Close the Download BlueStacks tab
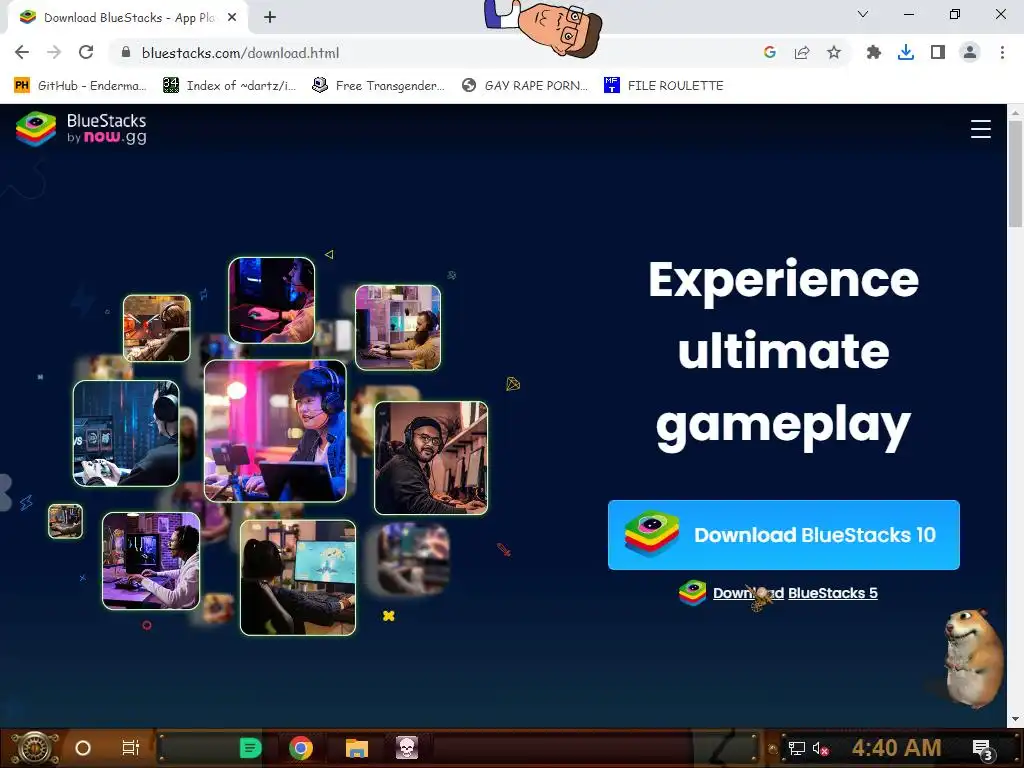 232,18
